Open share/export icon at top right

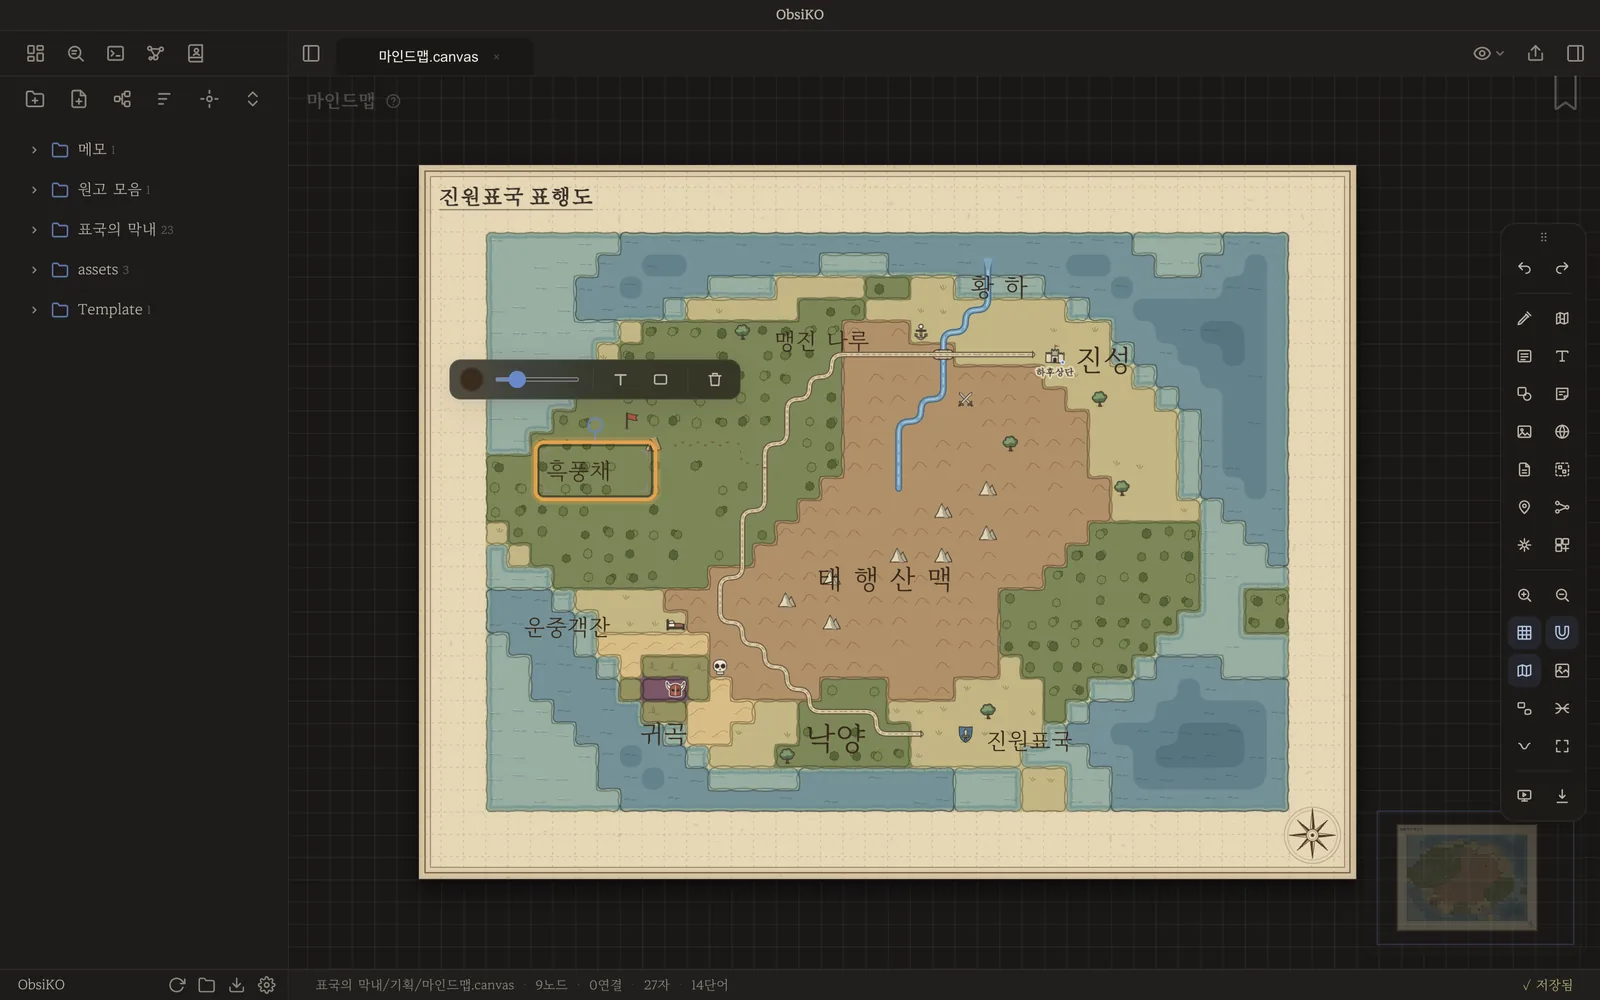coord(1535,53)
